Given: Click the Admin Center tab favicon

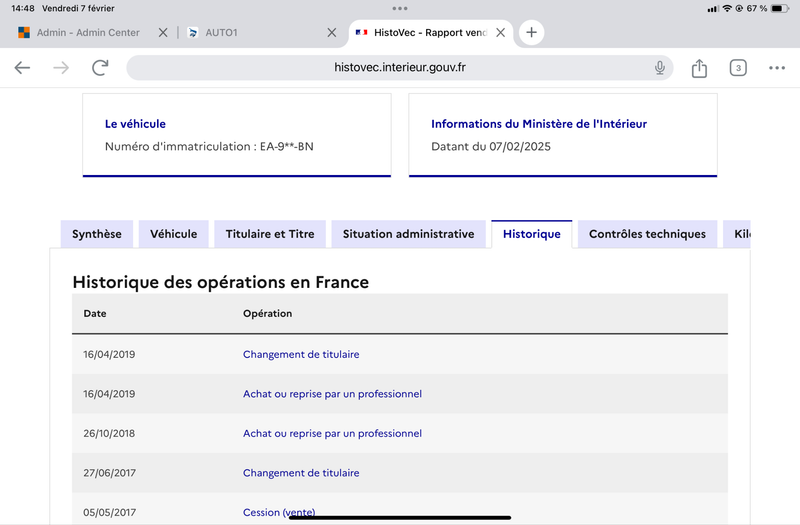Looking at the screenshot, I should (x=23, y=33).
